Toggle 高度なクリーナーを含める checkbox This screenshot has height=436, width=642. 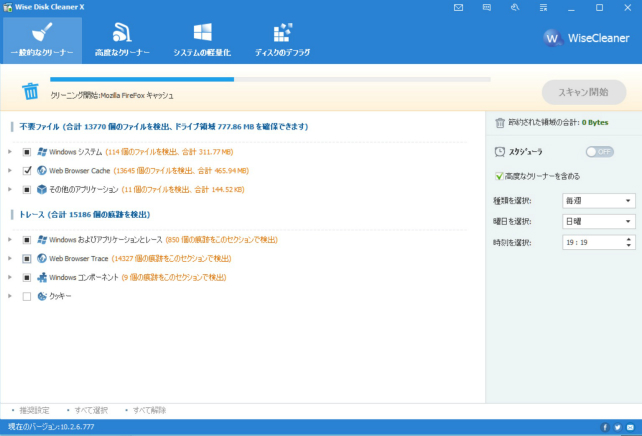tap(499, 176)
